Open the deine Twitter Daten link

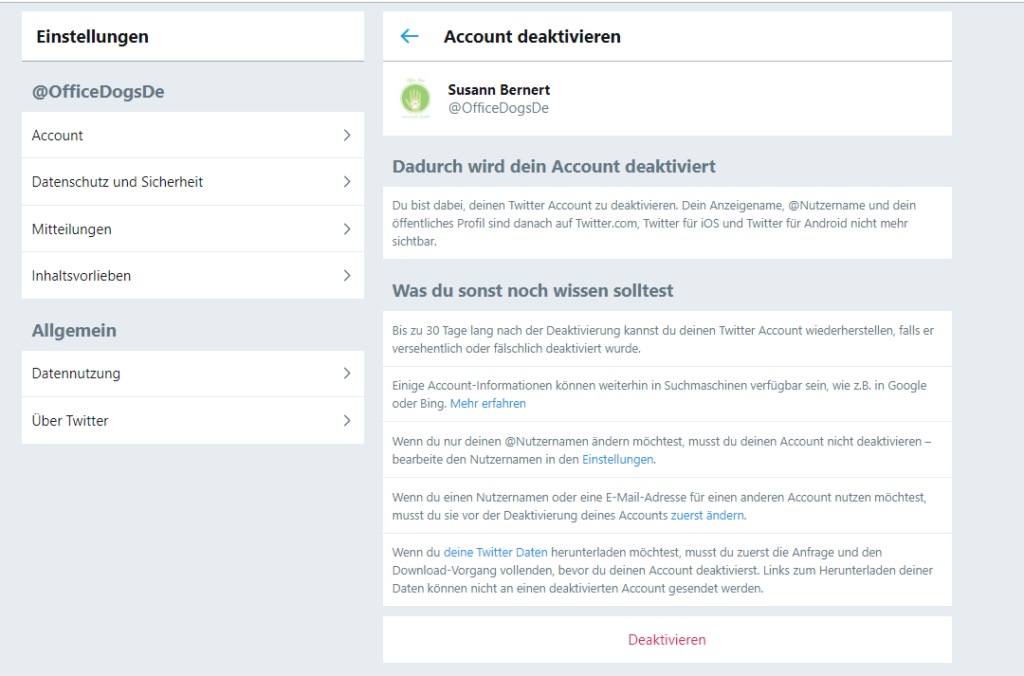click(x=496, y=553)
